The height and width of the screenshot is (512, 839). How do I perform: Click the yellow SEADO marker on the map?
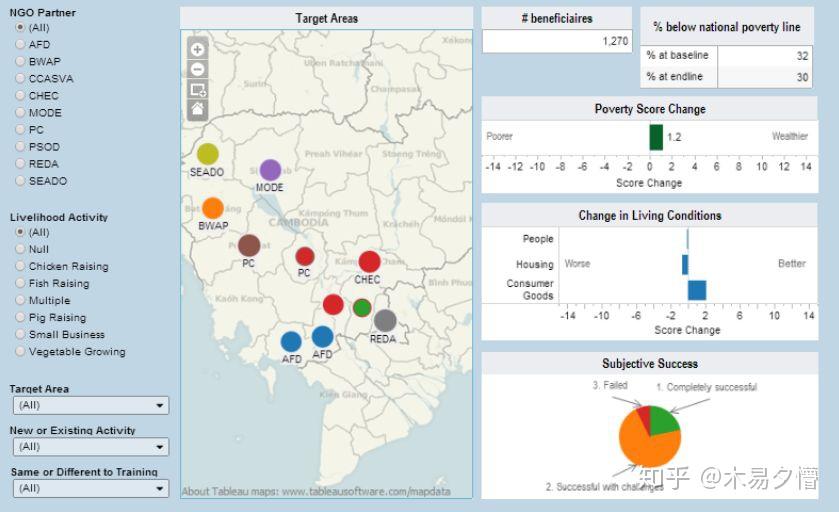tap(208, 154)
